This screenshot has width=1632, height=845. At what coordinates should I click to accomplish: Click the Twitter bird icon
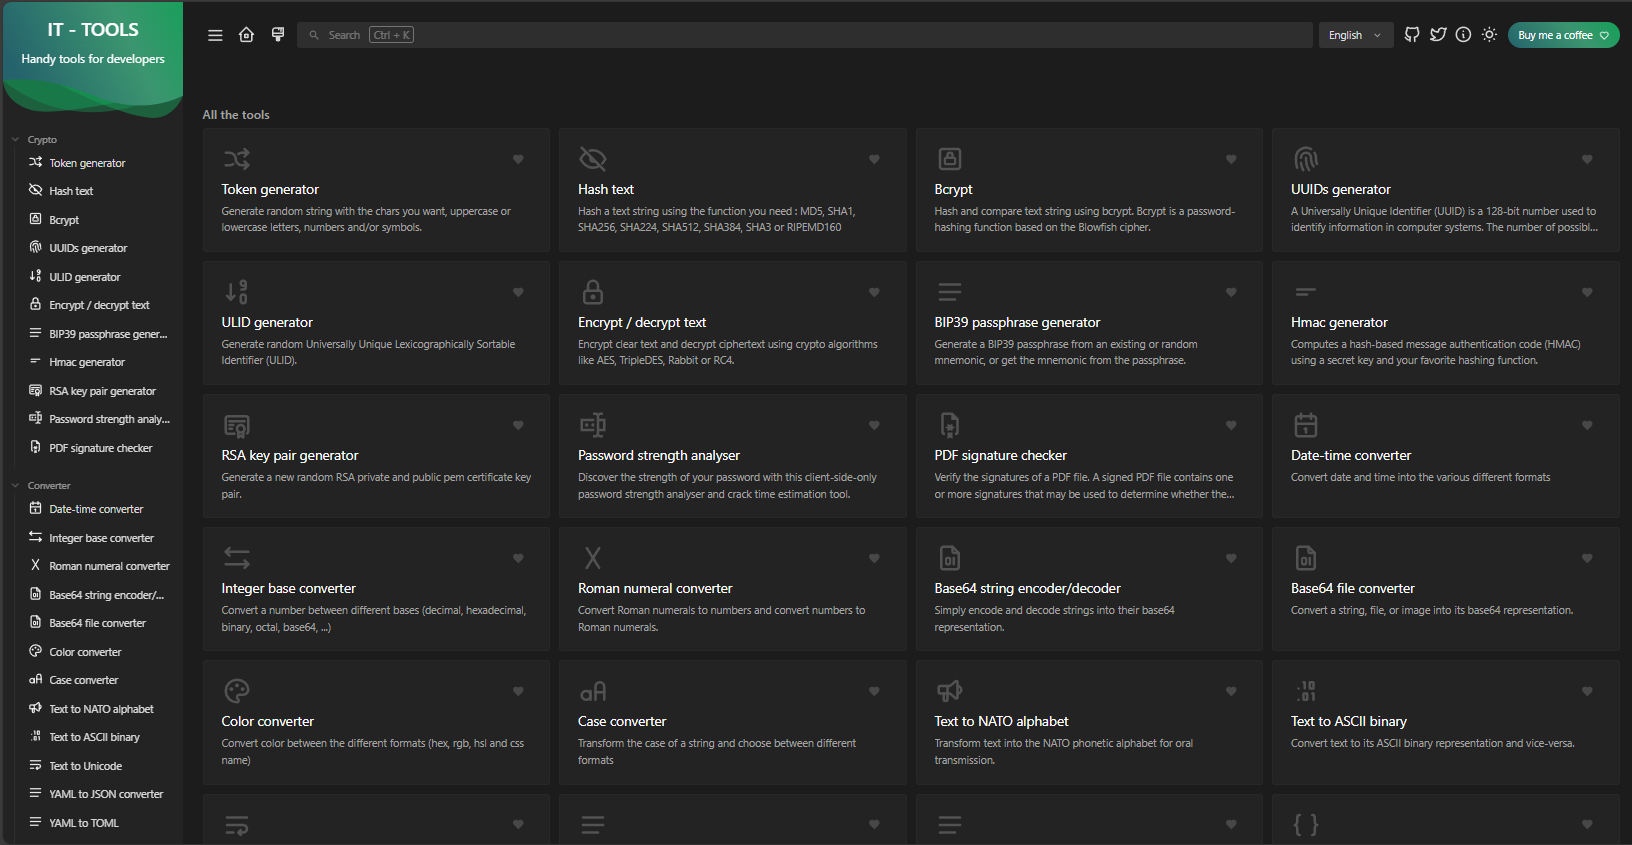(1438, 35)
